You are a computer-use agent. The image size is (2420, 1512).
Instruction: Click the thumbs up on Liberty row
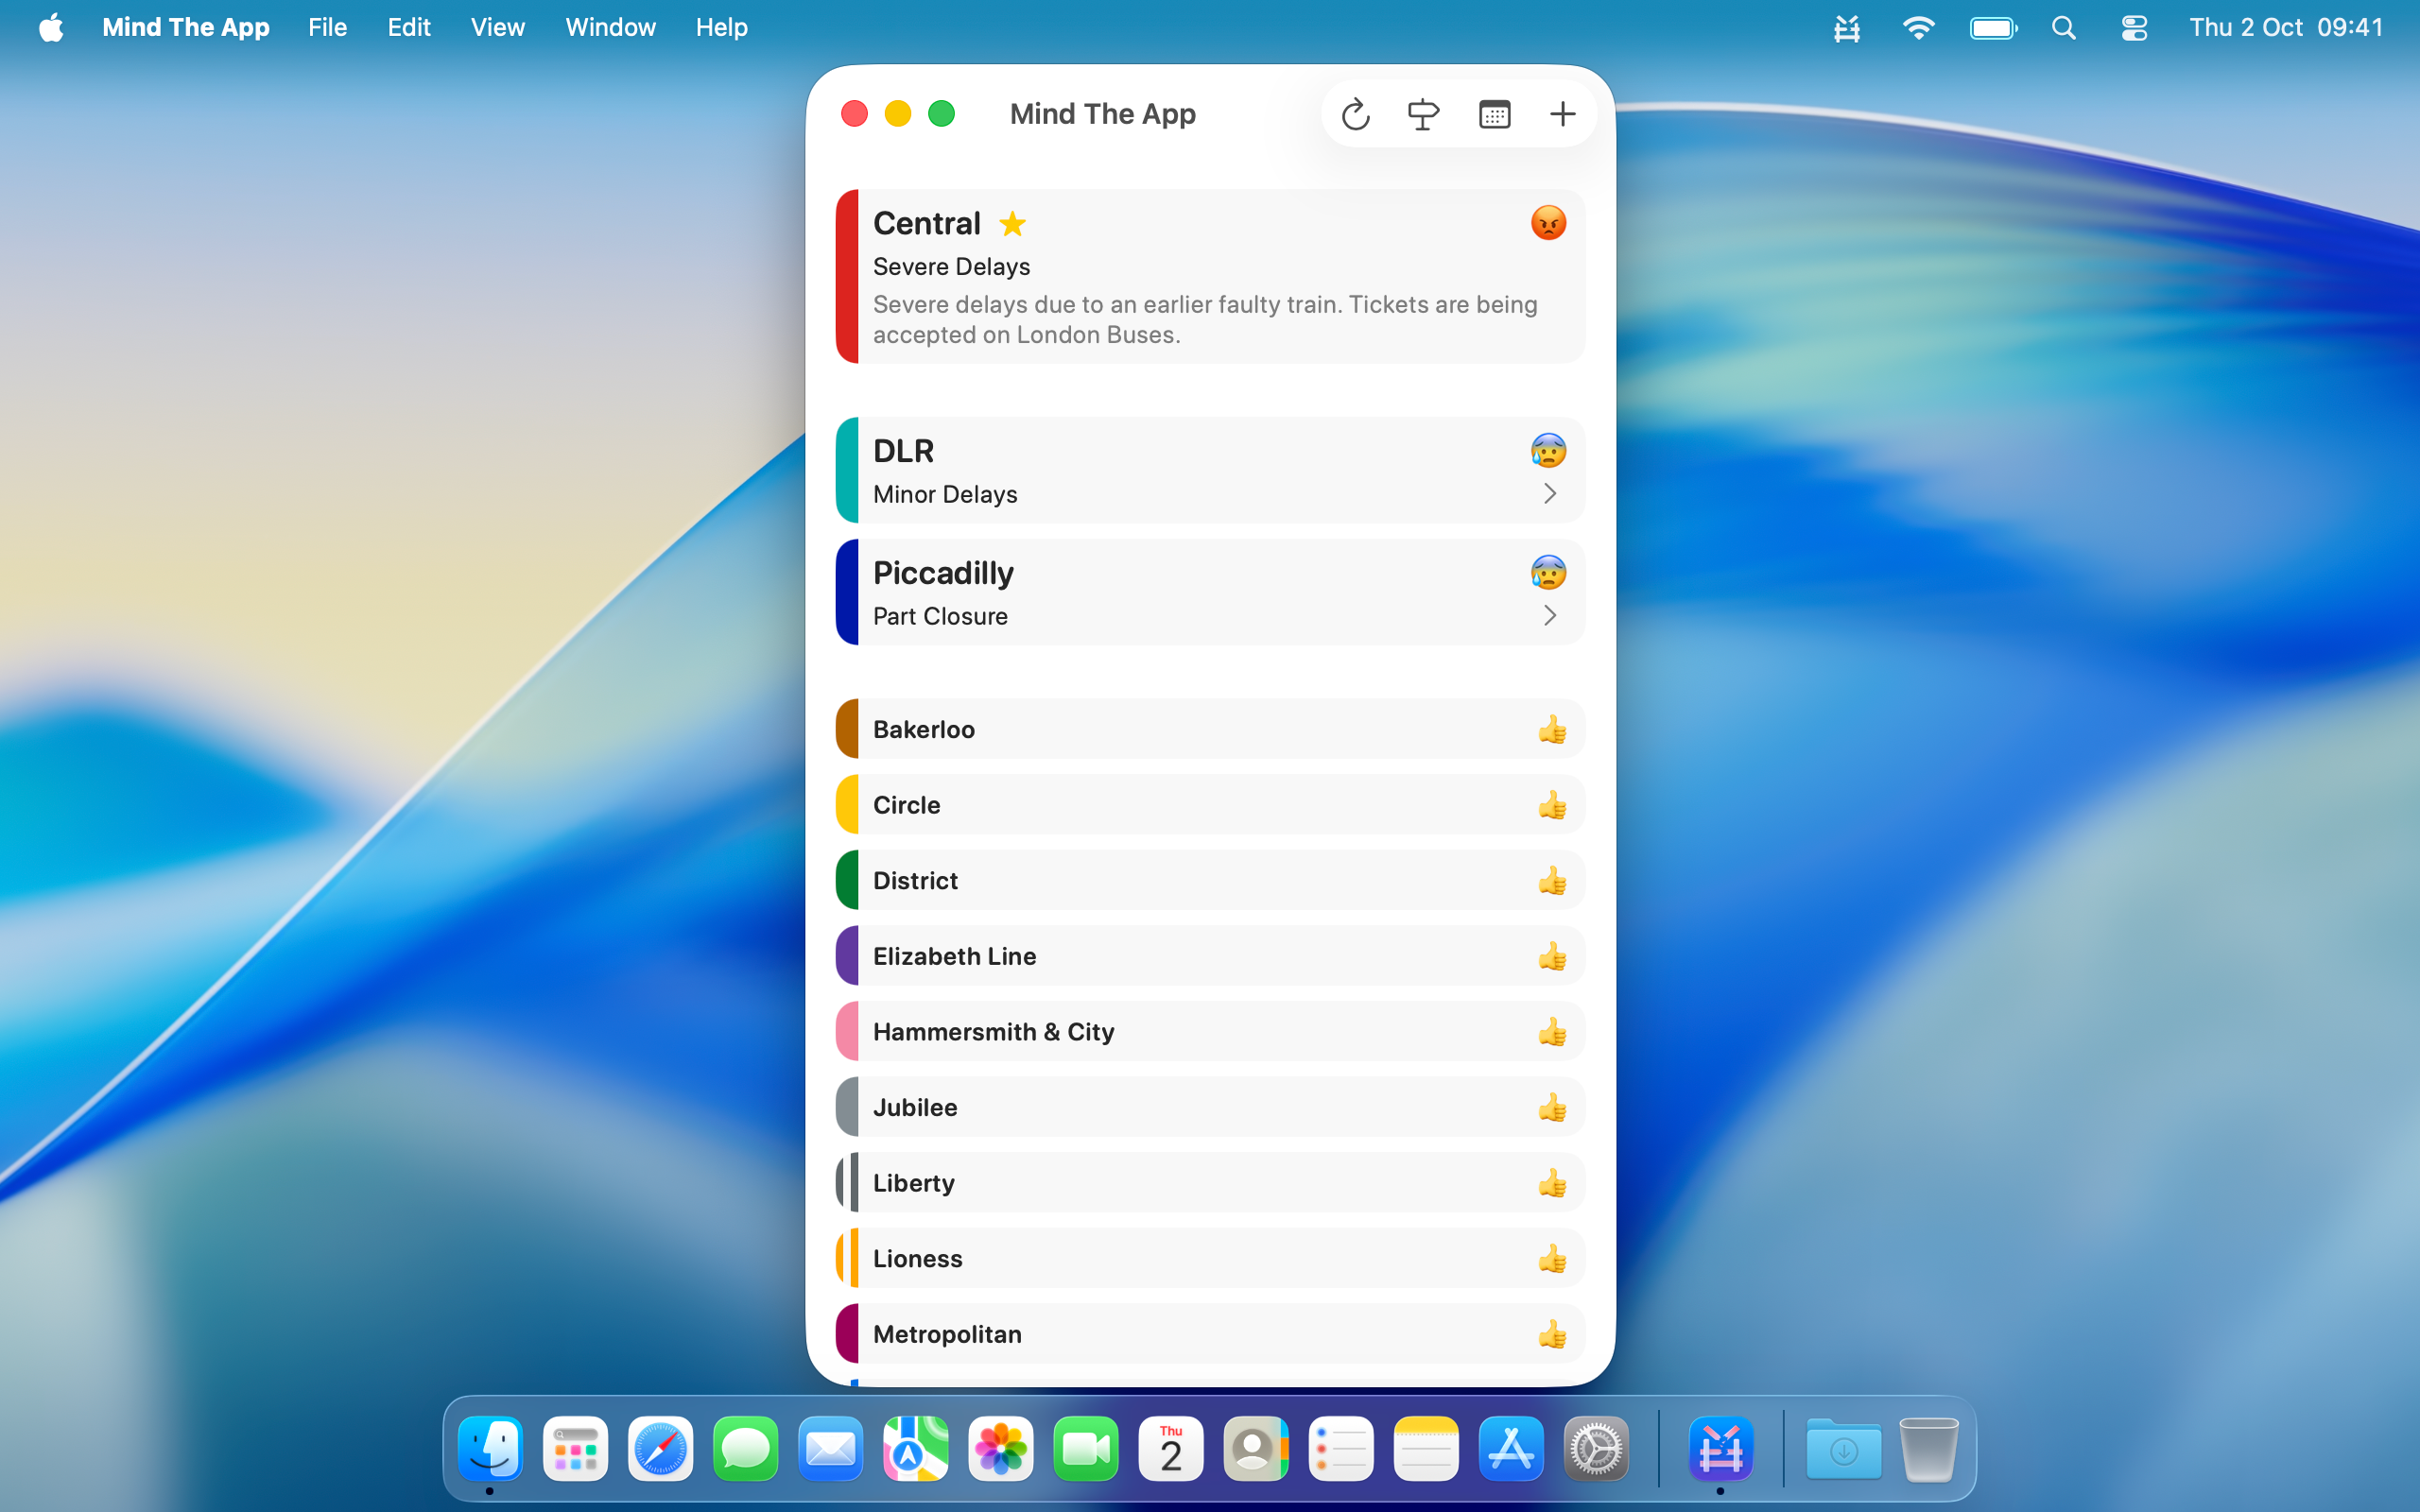[1552, 1183]
